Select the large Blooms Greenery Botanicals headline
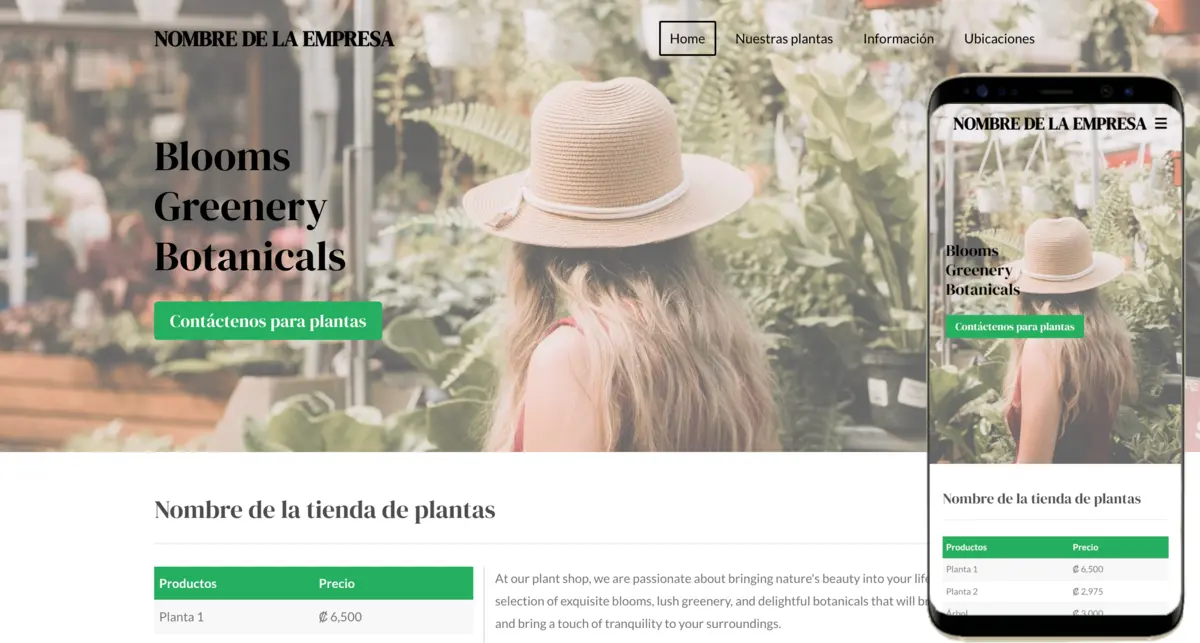Screen dimensions: 1200x643 [250, 207]
